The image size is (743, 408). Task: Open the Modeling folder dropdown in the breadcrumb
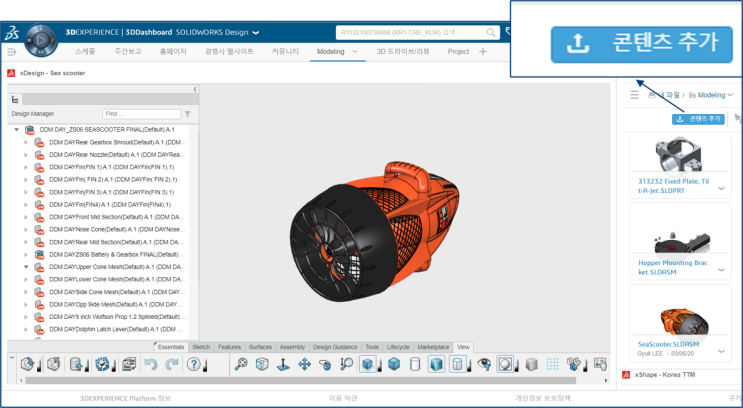730,95
